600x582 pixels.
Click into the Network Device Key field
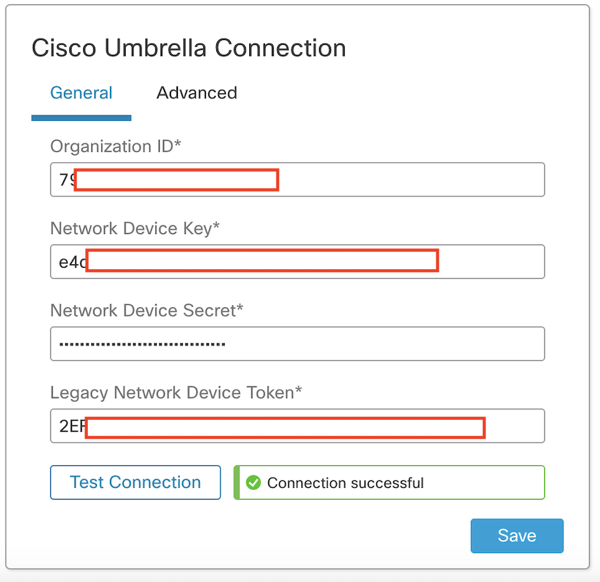490,262
